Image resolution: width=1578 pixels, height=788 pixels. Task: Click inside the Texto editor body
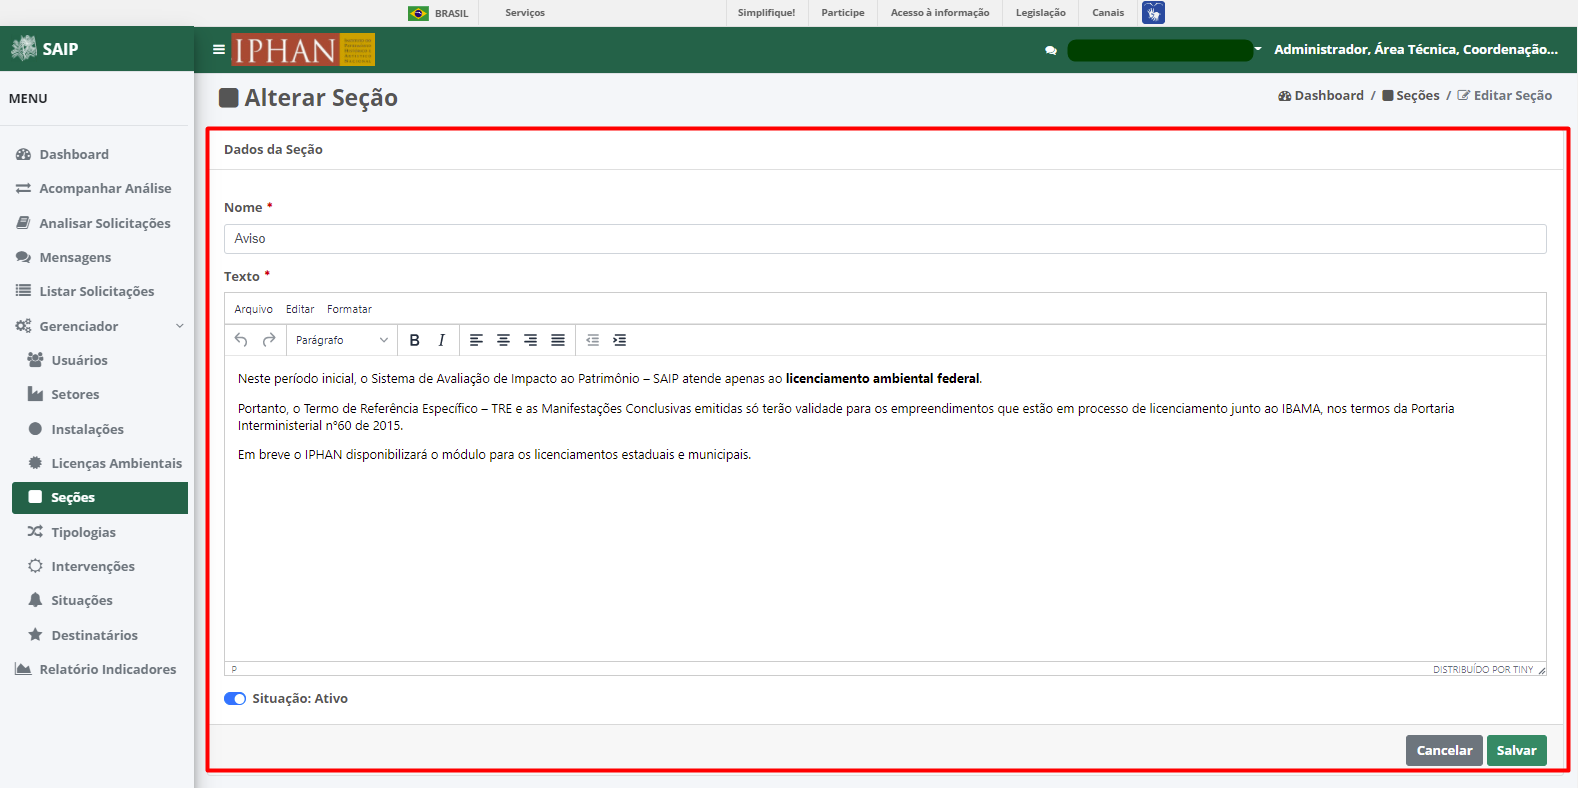[x=885, y=509]
